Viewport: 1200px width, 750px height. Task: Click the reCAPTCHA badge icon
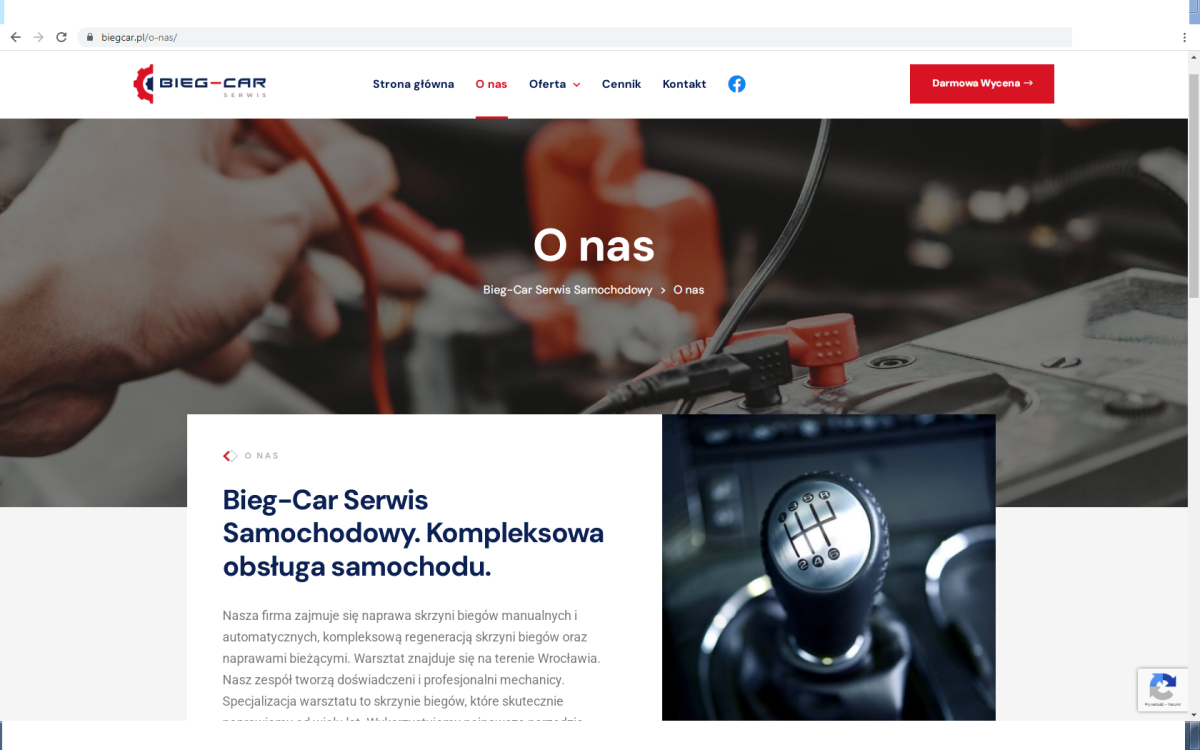[x=1162, y=688]
